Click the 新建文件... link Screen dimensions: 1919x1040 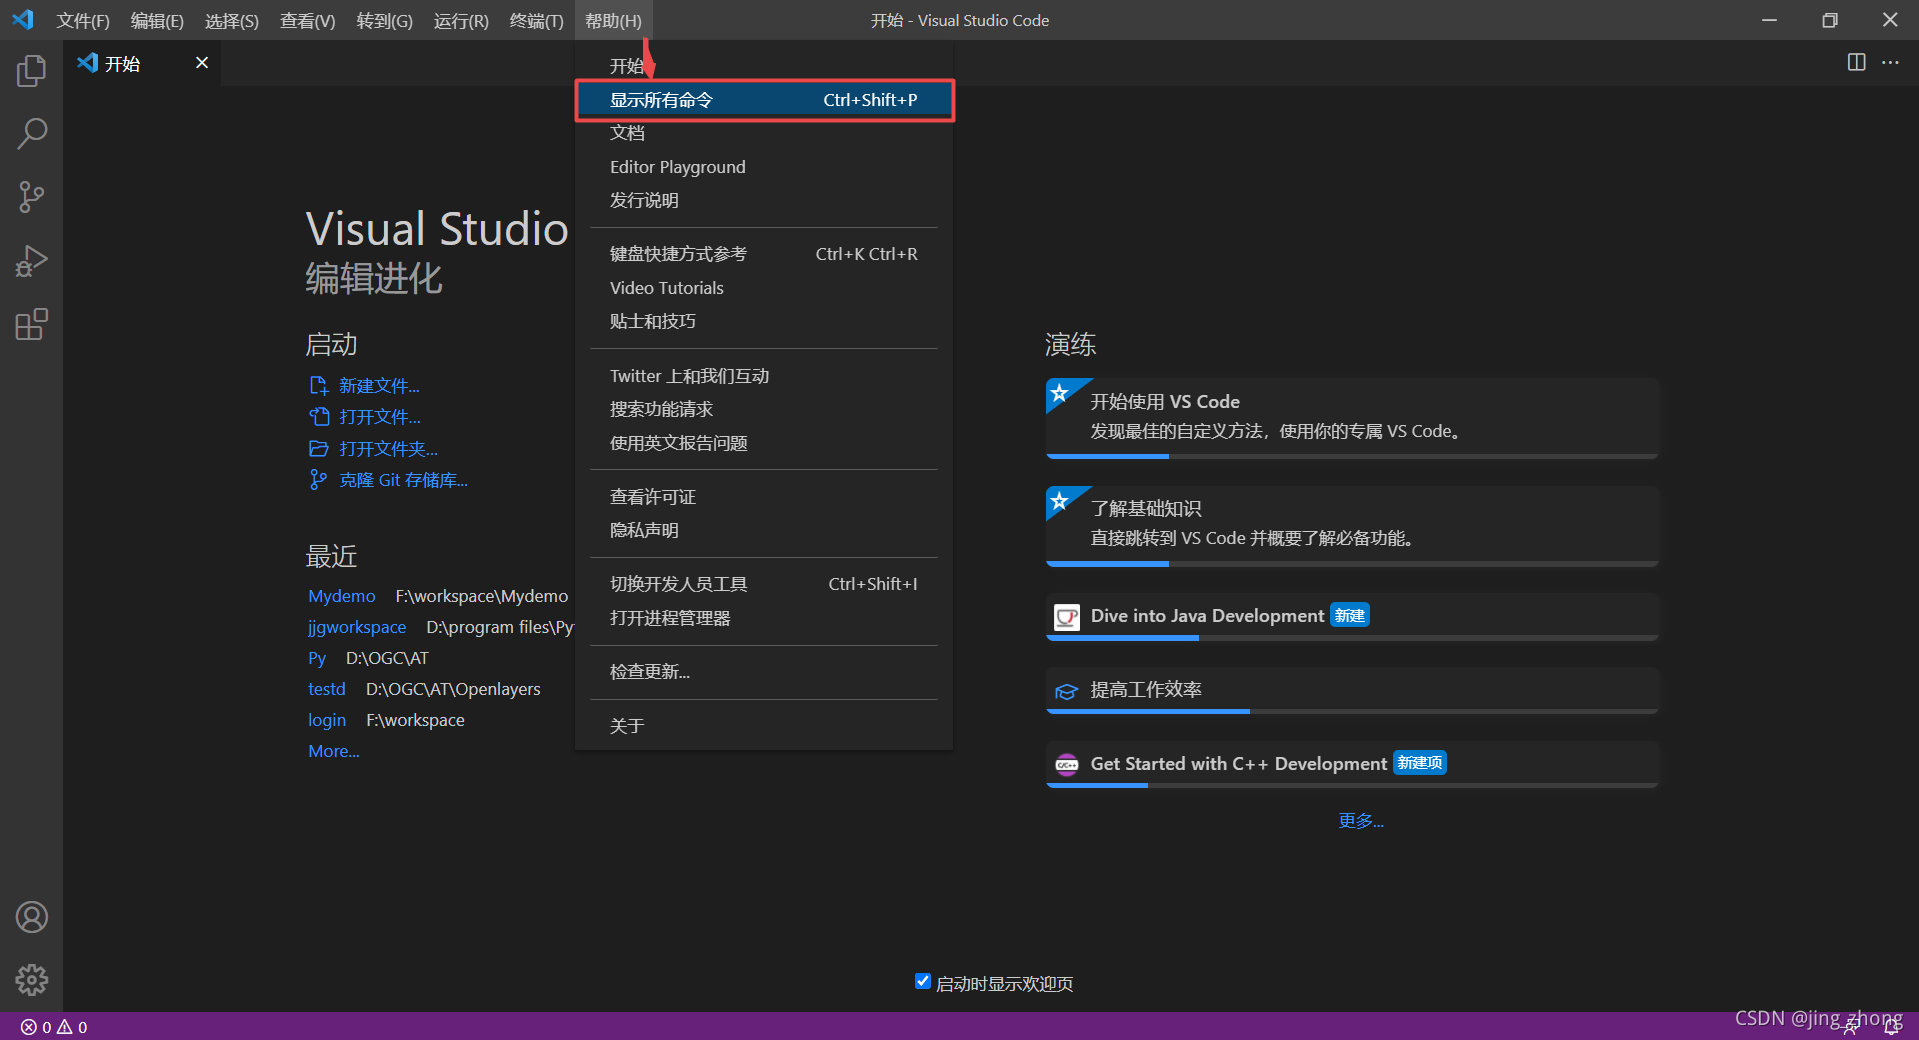pos(379,386)
